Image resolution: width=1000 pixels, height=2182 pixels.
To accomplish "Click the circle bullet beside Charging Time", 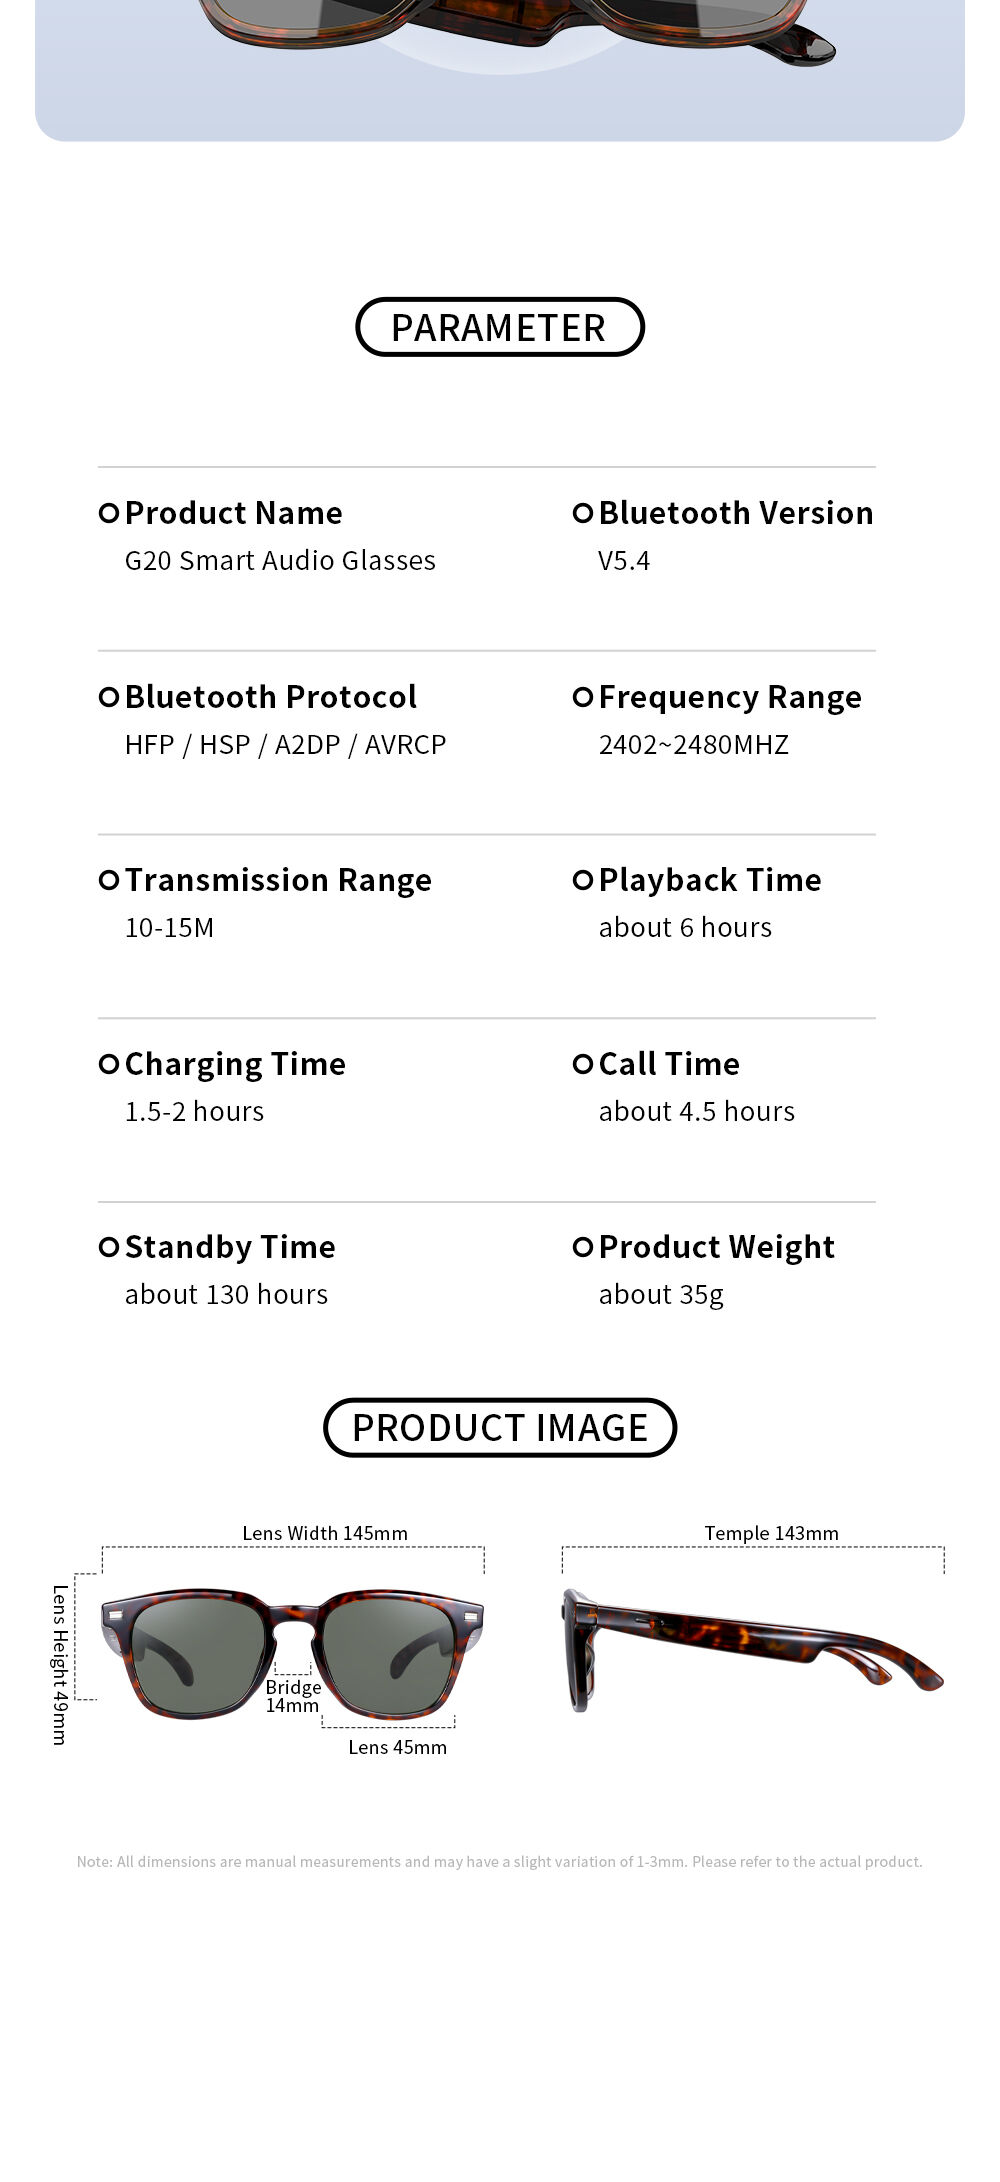I will 109,1064.
